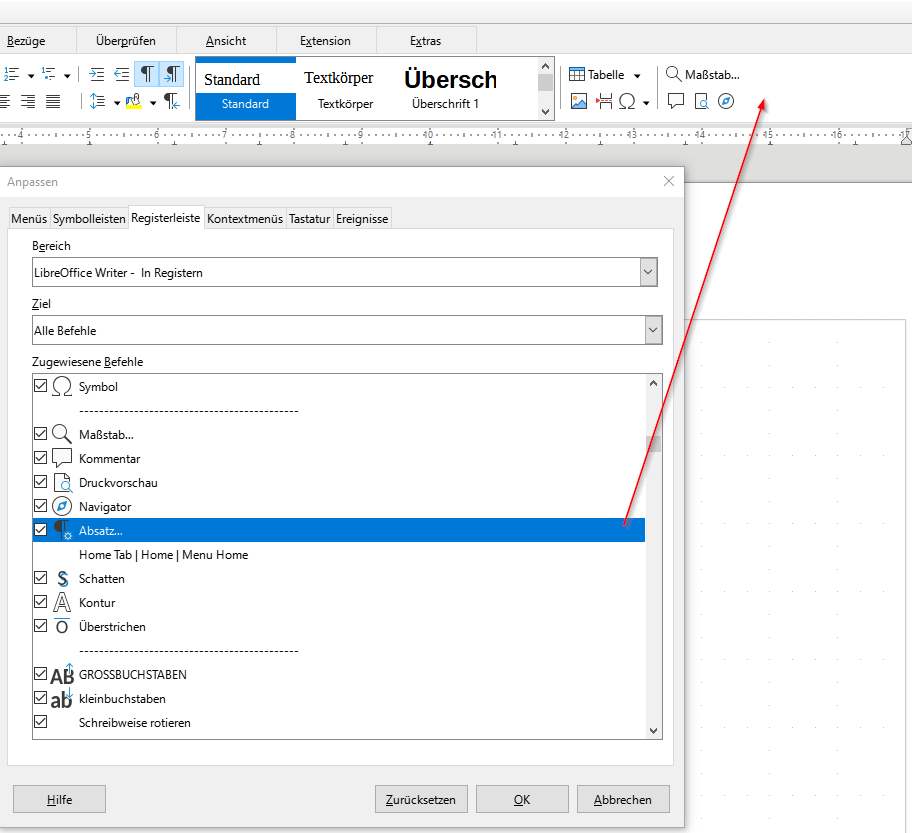Screen dimensions: 912x833
Task: Switch to Menüs tab in Anpassen
Action: [29, 219]
